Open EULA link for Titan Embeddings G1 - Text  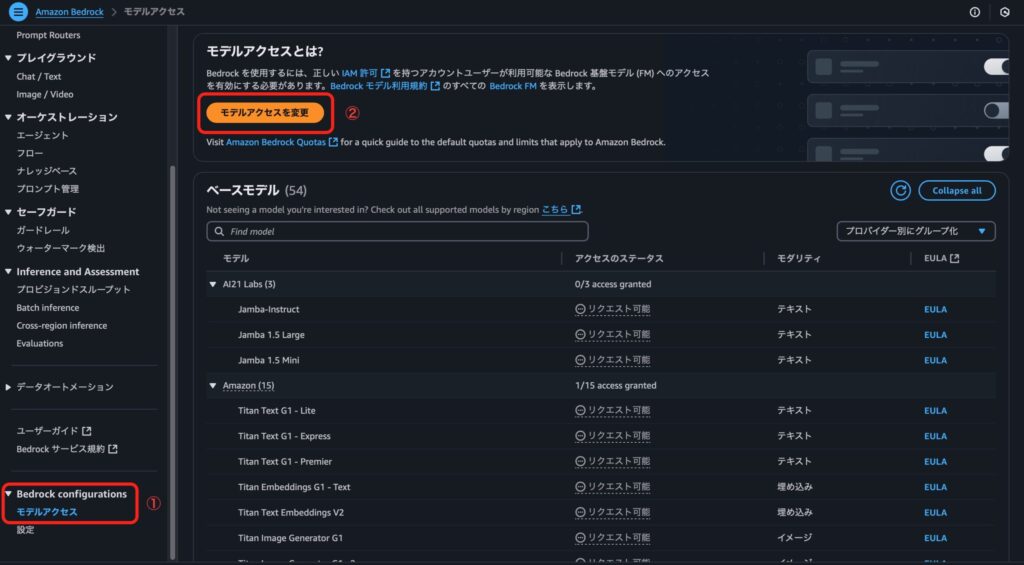935,487
